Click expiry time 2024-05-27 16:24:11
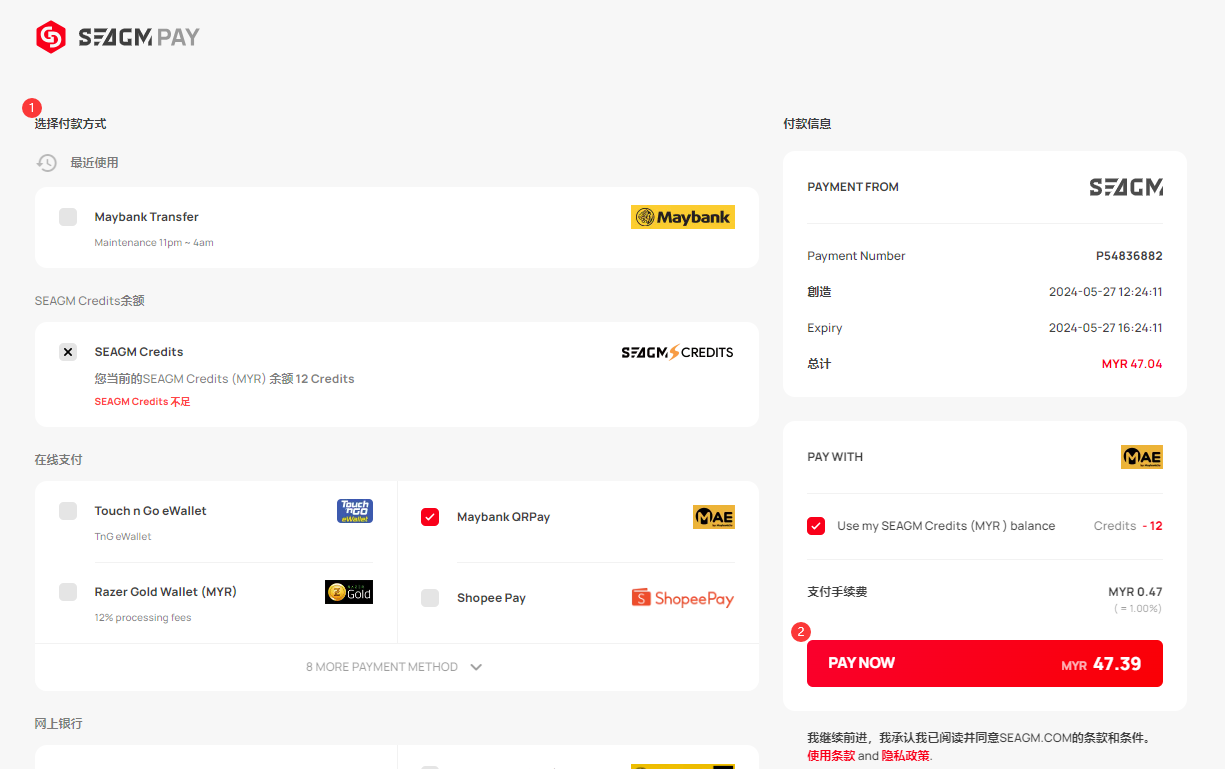 coord(1106,328)
